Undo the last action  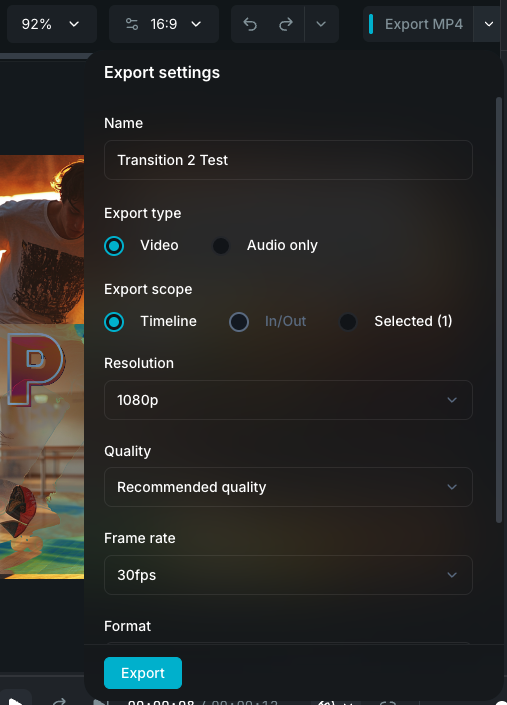pos(250,24)
